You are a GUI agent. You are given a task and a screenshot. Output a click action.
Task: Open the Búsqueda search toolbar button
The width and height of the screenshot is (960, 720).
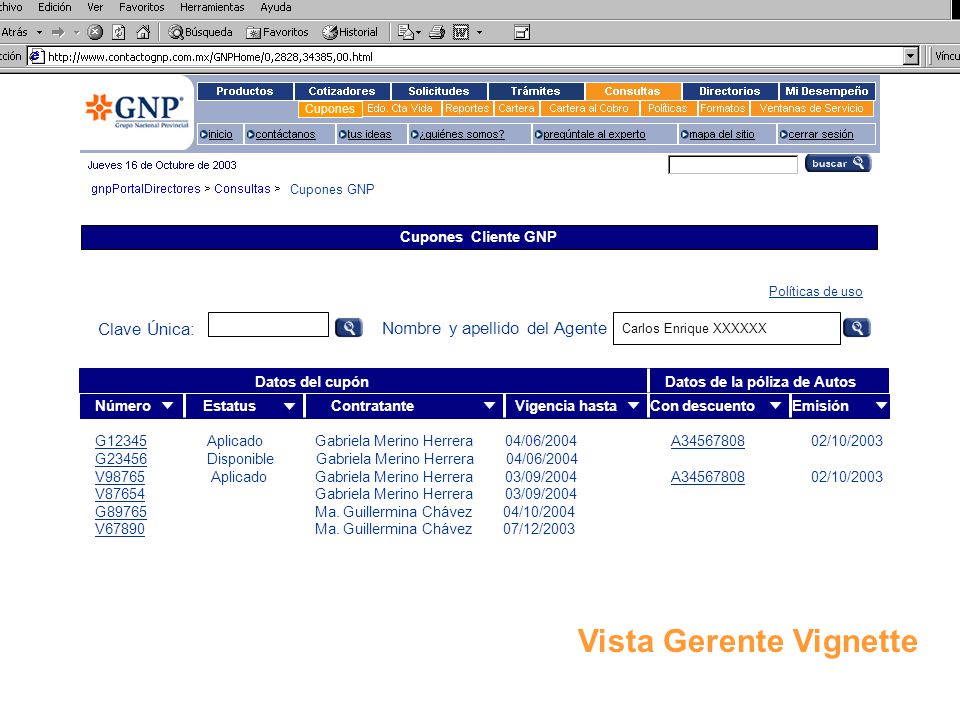point(200,32)
